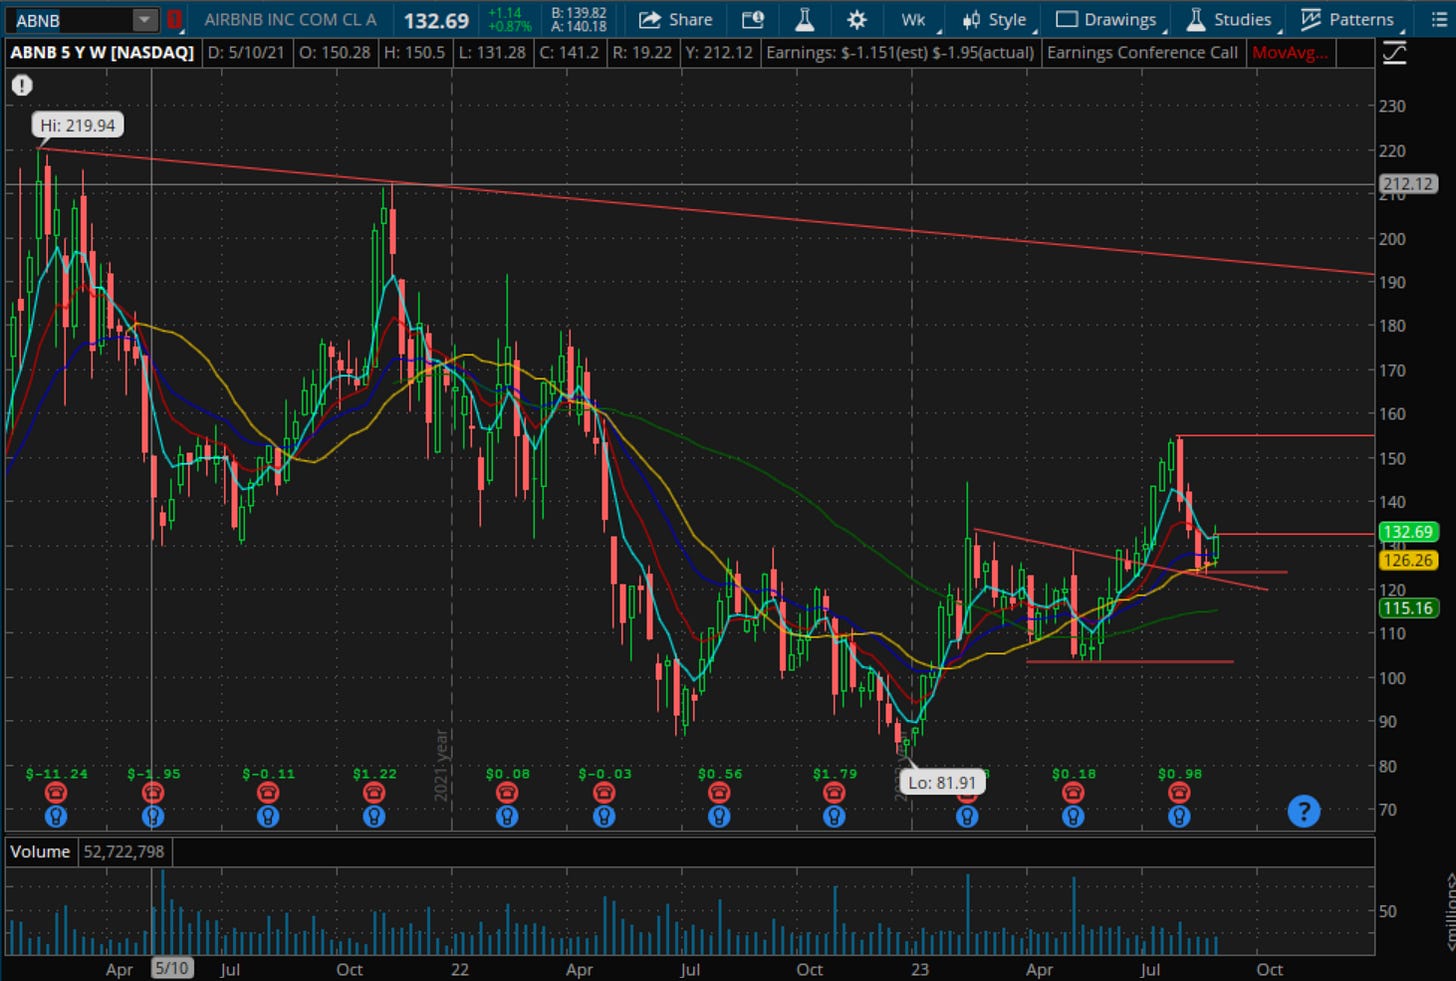This screenshot has width=1456, height=981.
Task: Click the flask (thinkScript) icon
Action: click(804, 20)
